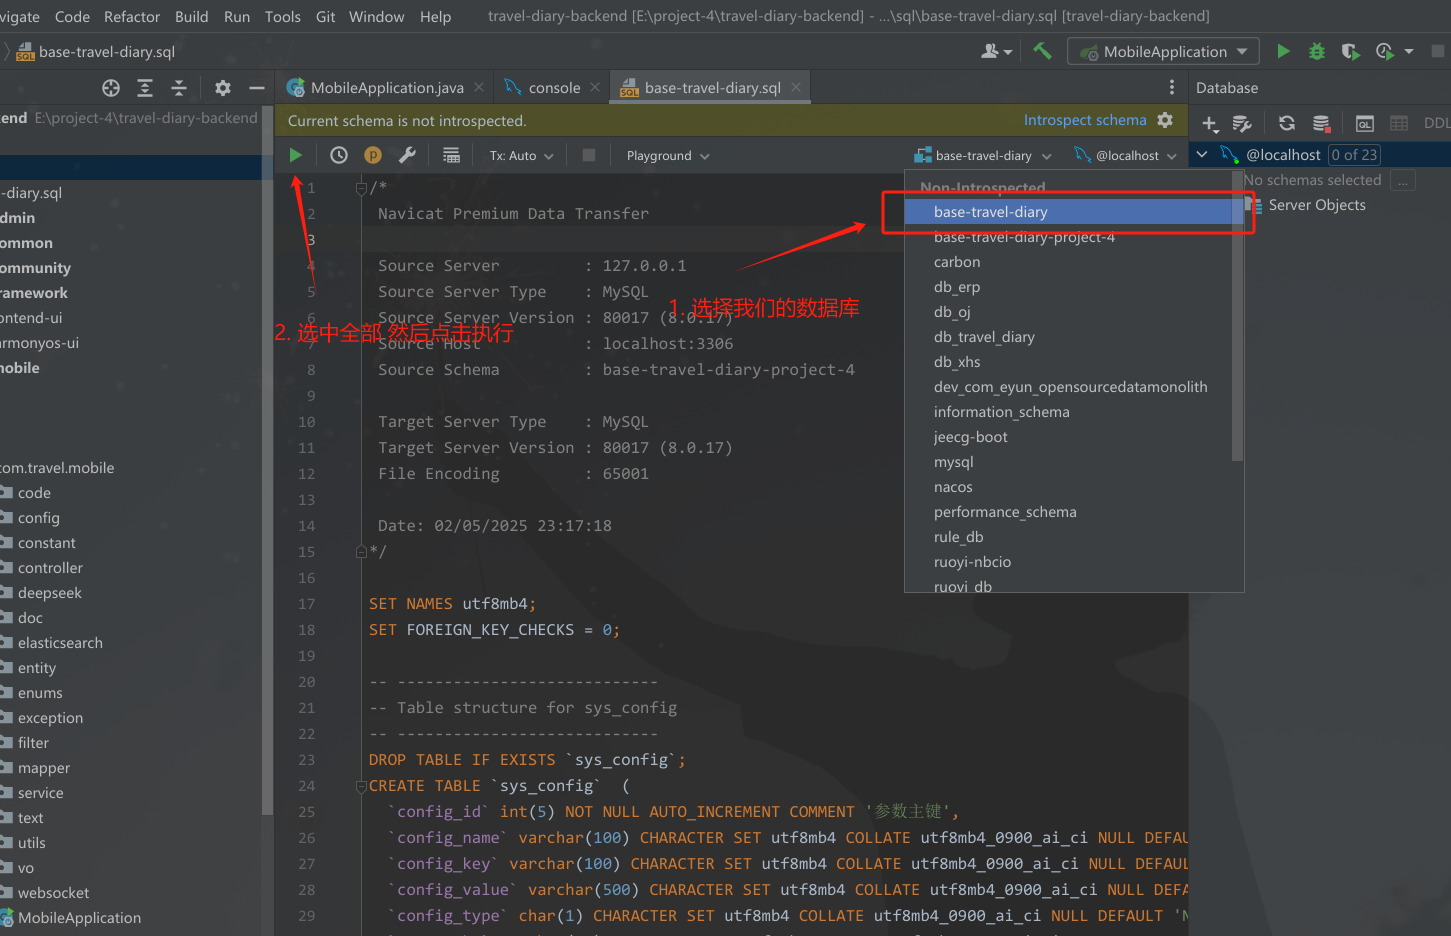
Task: Open the dropdown arrow beside profiler run icon
Action: click(1409, 51)
